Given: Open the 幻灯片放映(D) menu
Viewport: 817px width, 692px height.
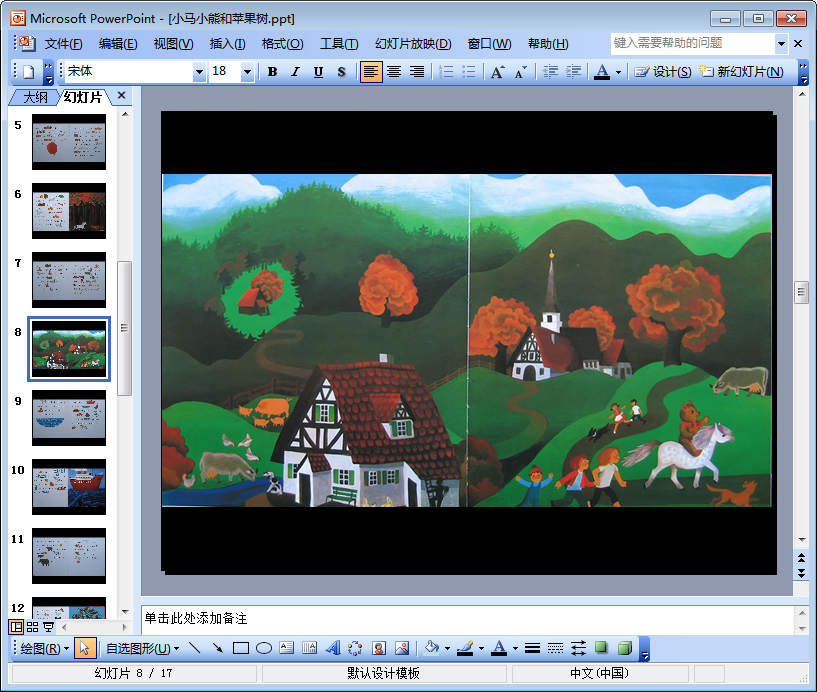Looking at the screenshot, I should click(413, 44).
